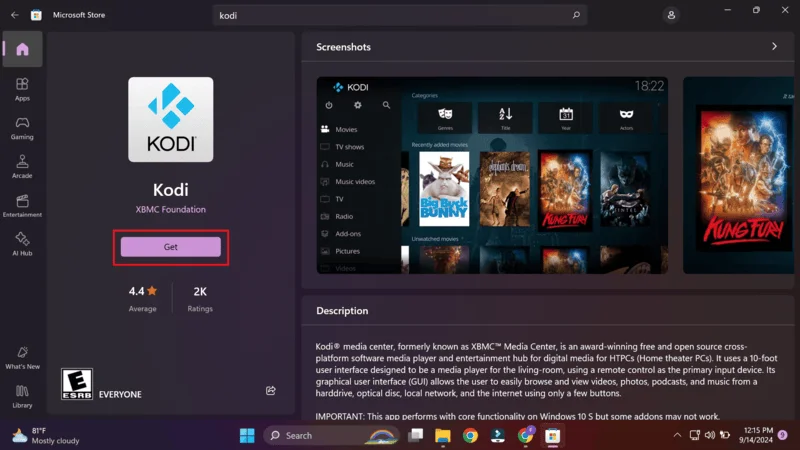Open Task View in the taskbar
The height and width of the screenshot is (450, 800).
click(416, 435)
